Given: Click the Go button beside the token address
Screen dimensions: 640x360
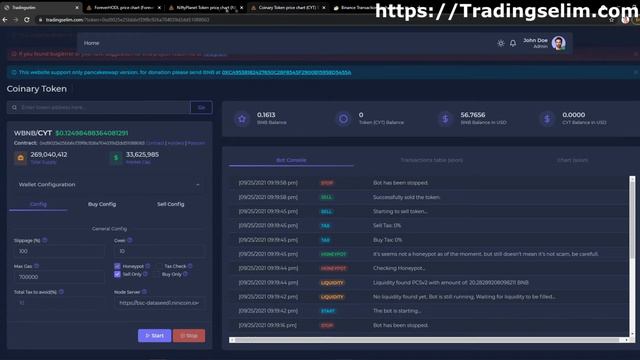Looking at the screenshot, I should (201, 107).
